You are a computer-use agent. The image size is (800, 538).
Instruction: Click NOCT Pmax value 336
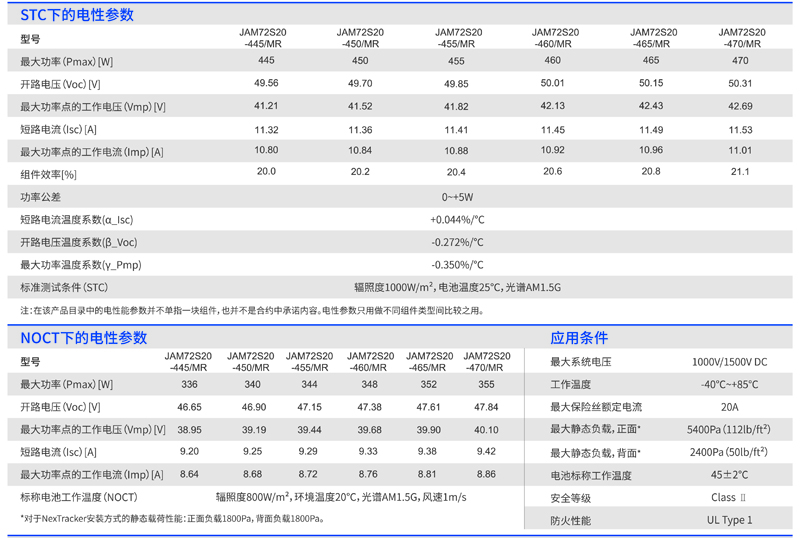point(189,384)
